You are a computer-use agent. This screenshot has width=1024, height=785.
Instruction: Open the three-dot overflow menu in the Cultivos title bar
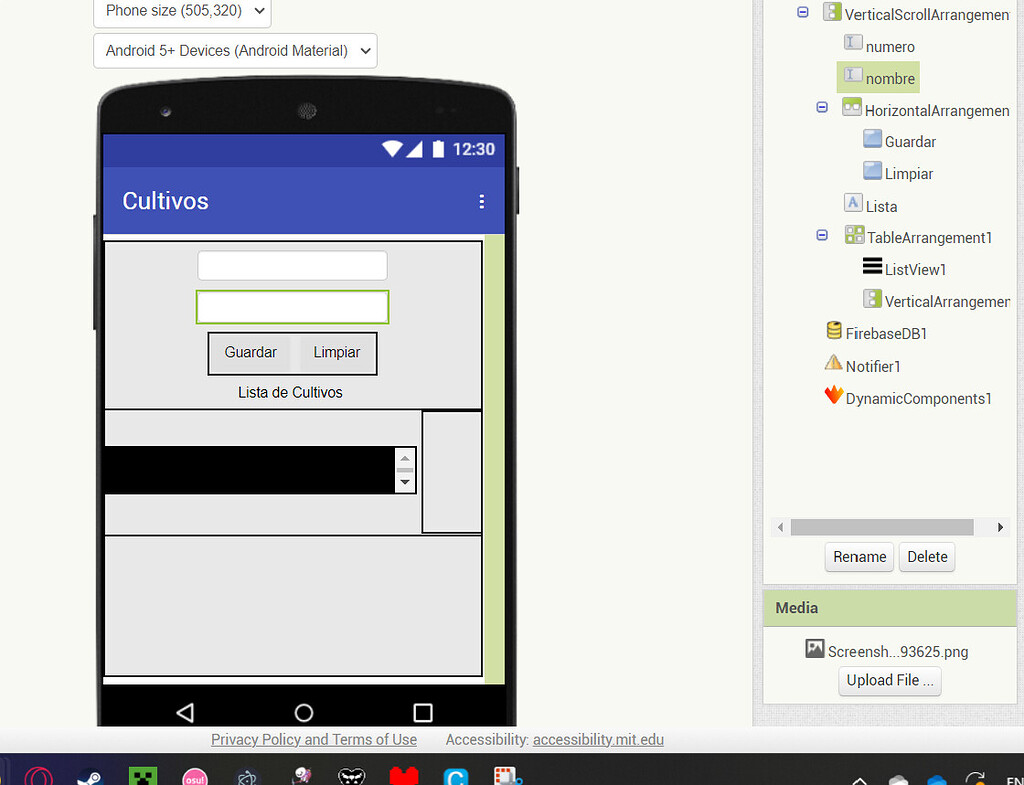pos(481,201)
